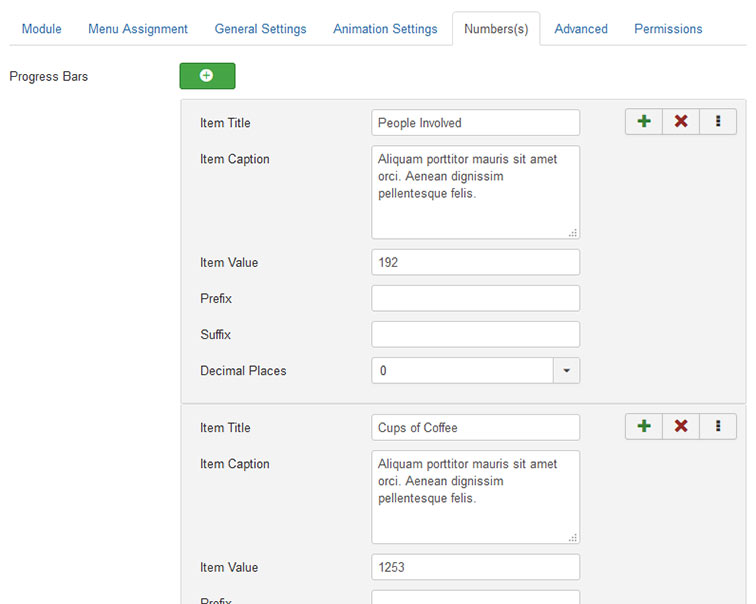Click the green add progress bar button

pyautogui.click(x=207, y=76)
